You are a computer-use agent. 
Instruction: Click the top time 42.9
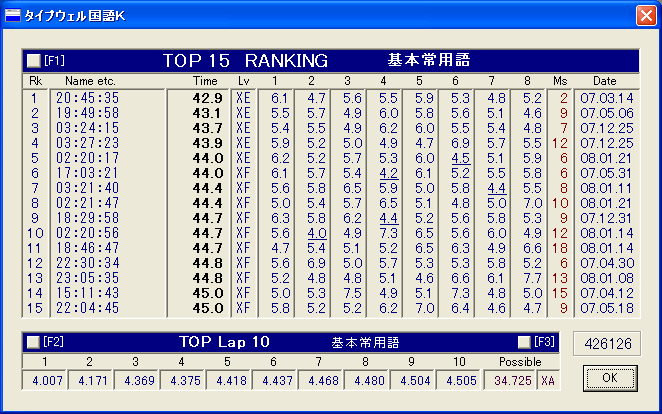tap(207, 98)
